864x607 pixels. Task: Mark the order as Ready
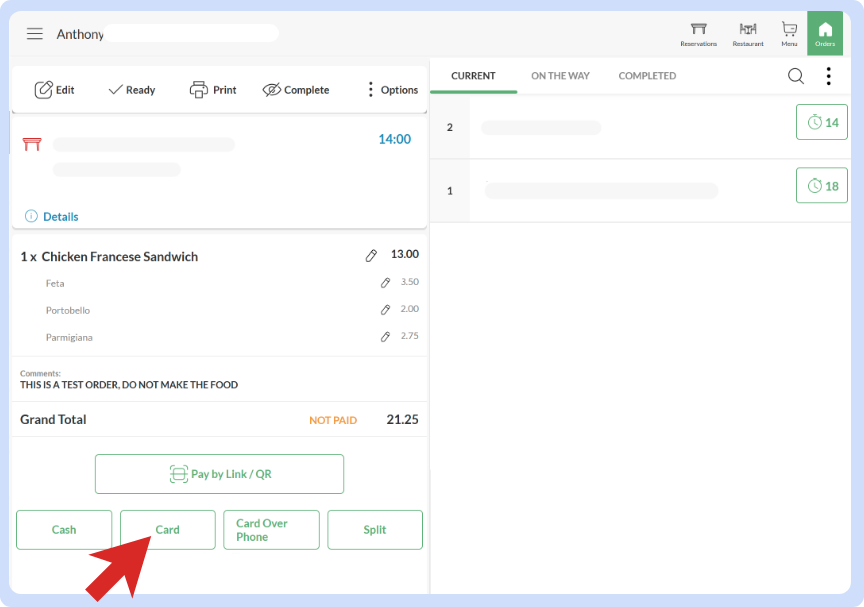(131, 89)
